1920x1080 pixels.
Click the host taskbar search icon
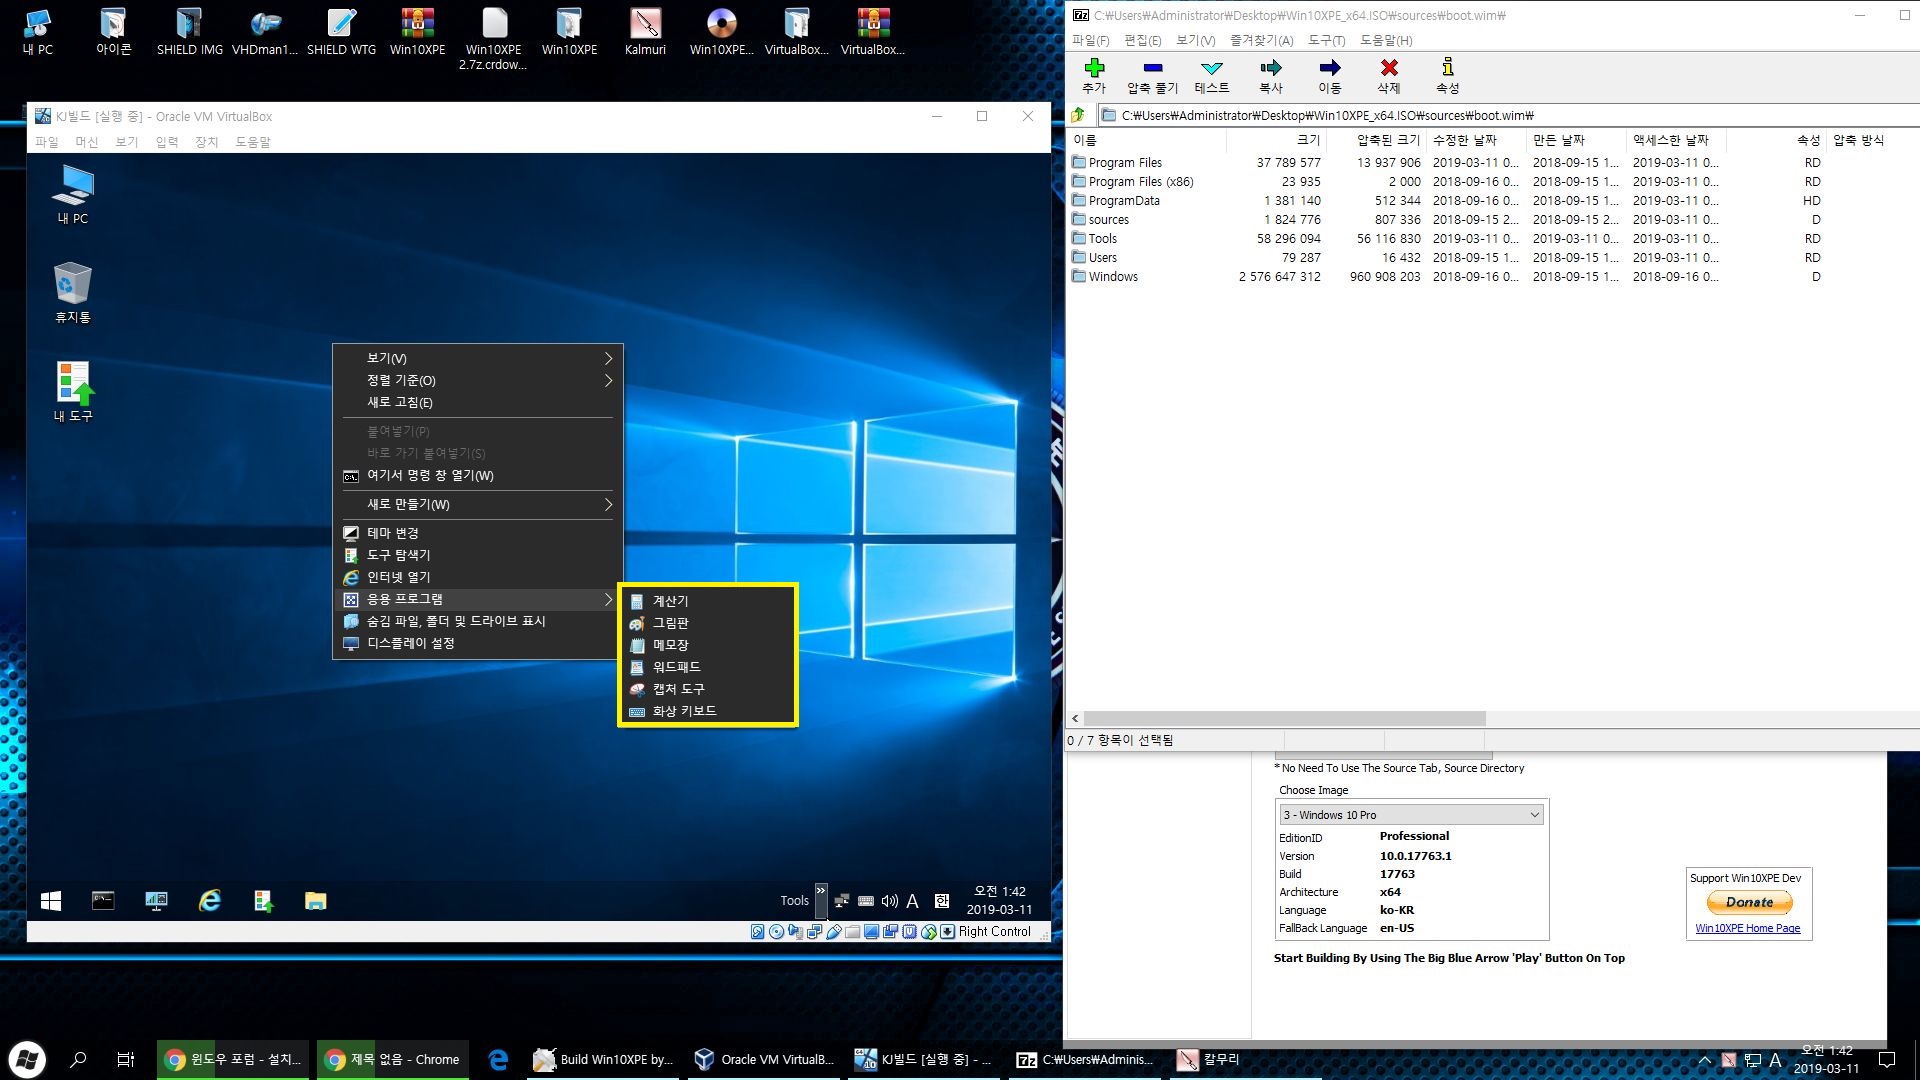coord(78,1059)
